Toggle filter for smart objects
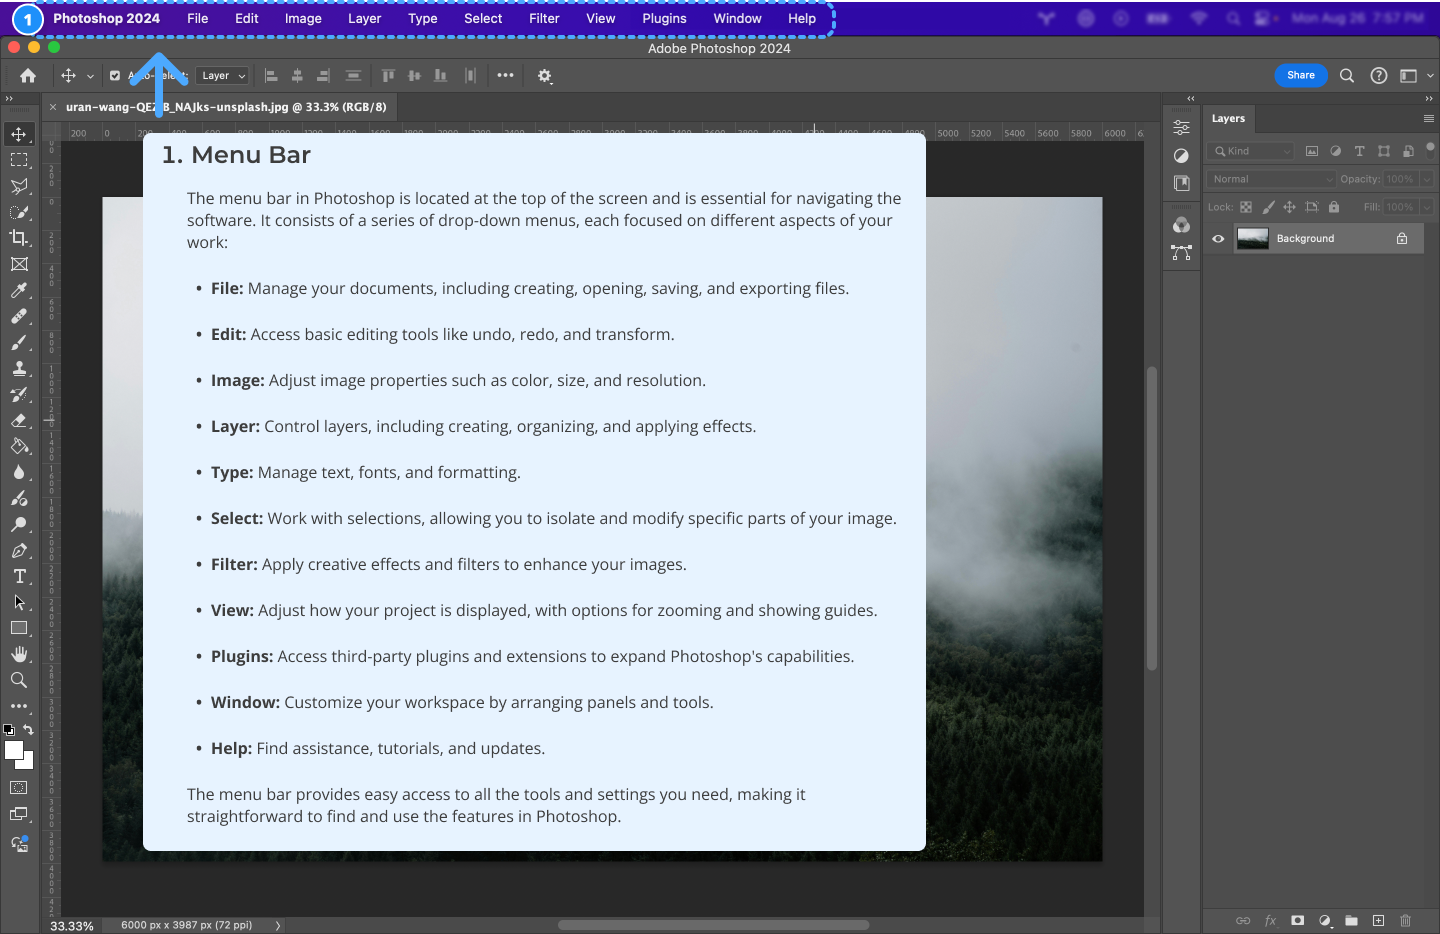The height and width of the screenshot is (934, 1440). click(1408, 151)
